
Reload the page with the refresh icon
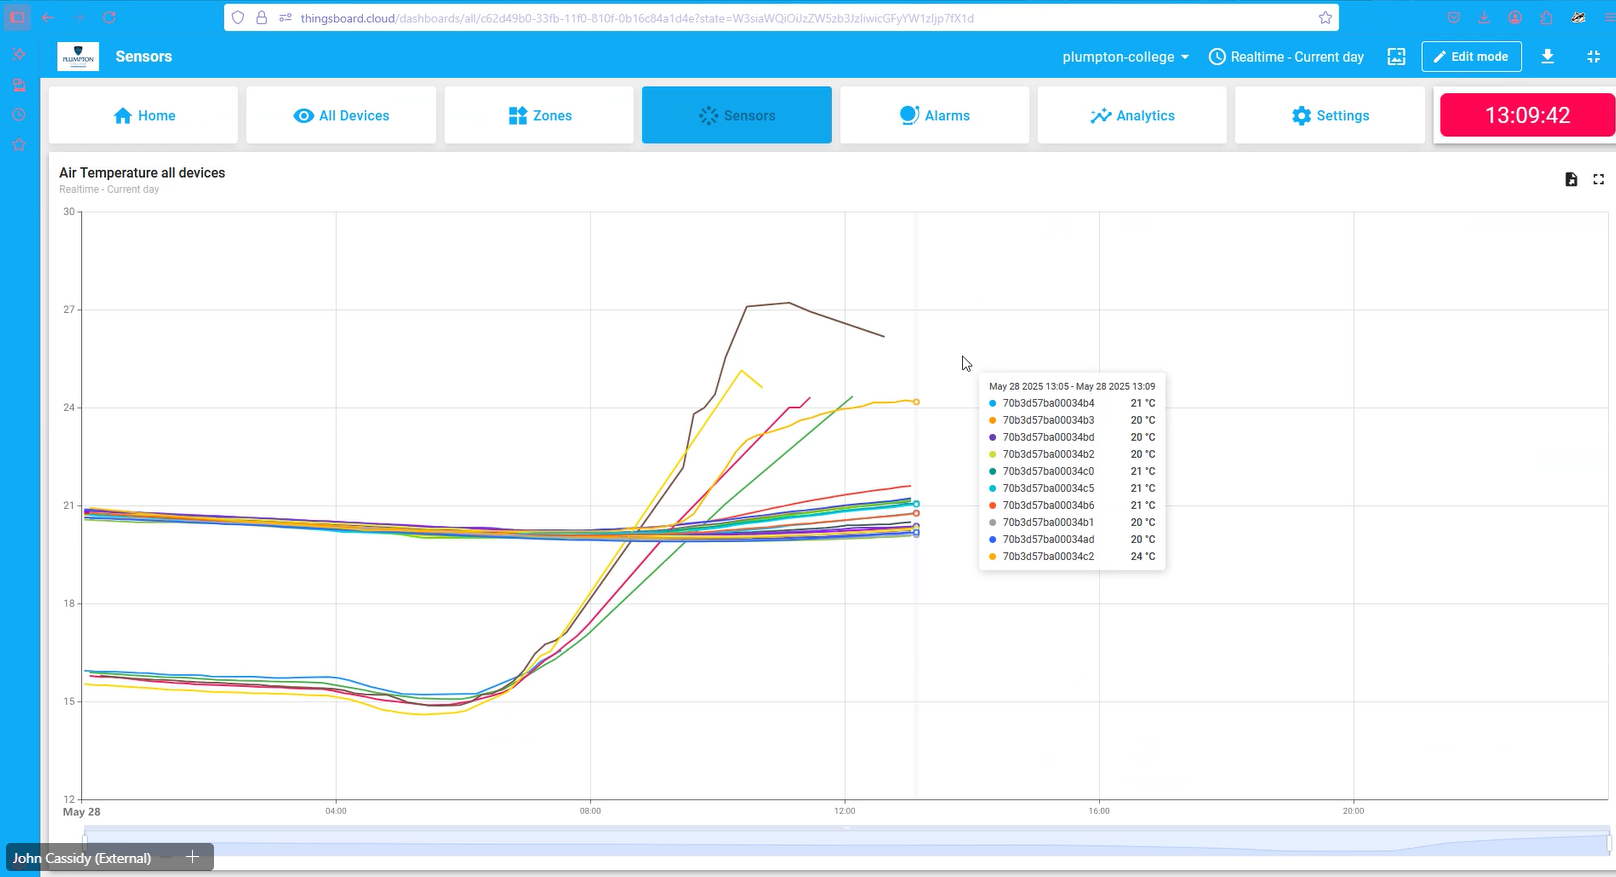(x=110, y=18)
